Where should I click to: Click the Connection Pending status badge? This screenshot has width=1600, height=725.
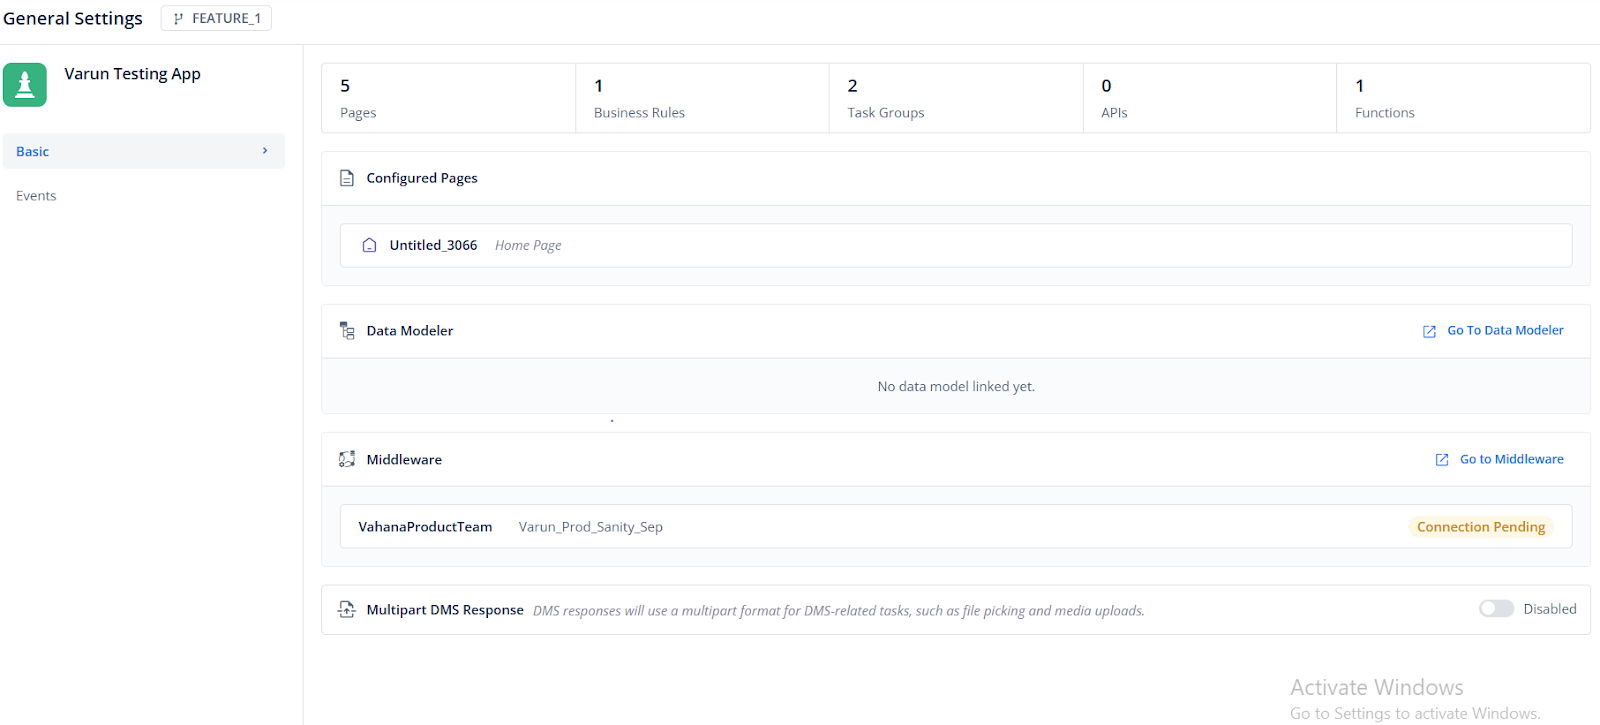(x=1480, y=527)
